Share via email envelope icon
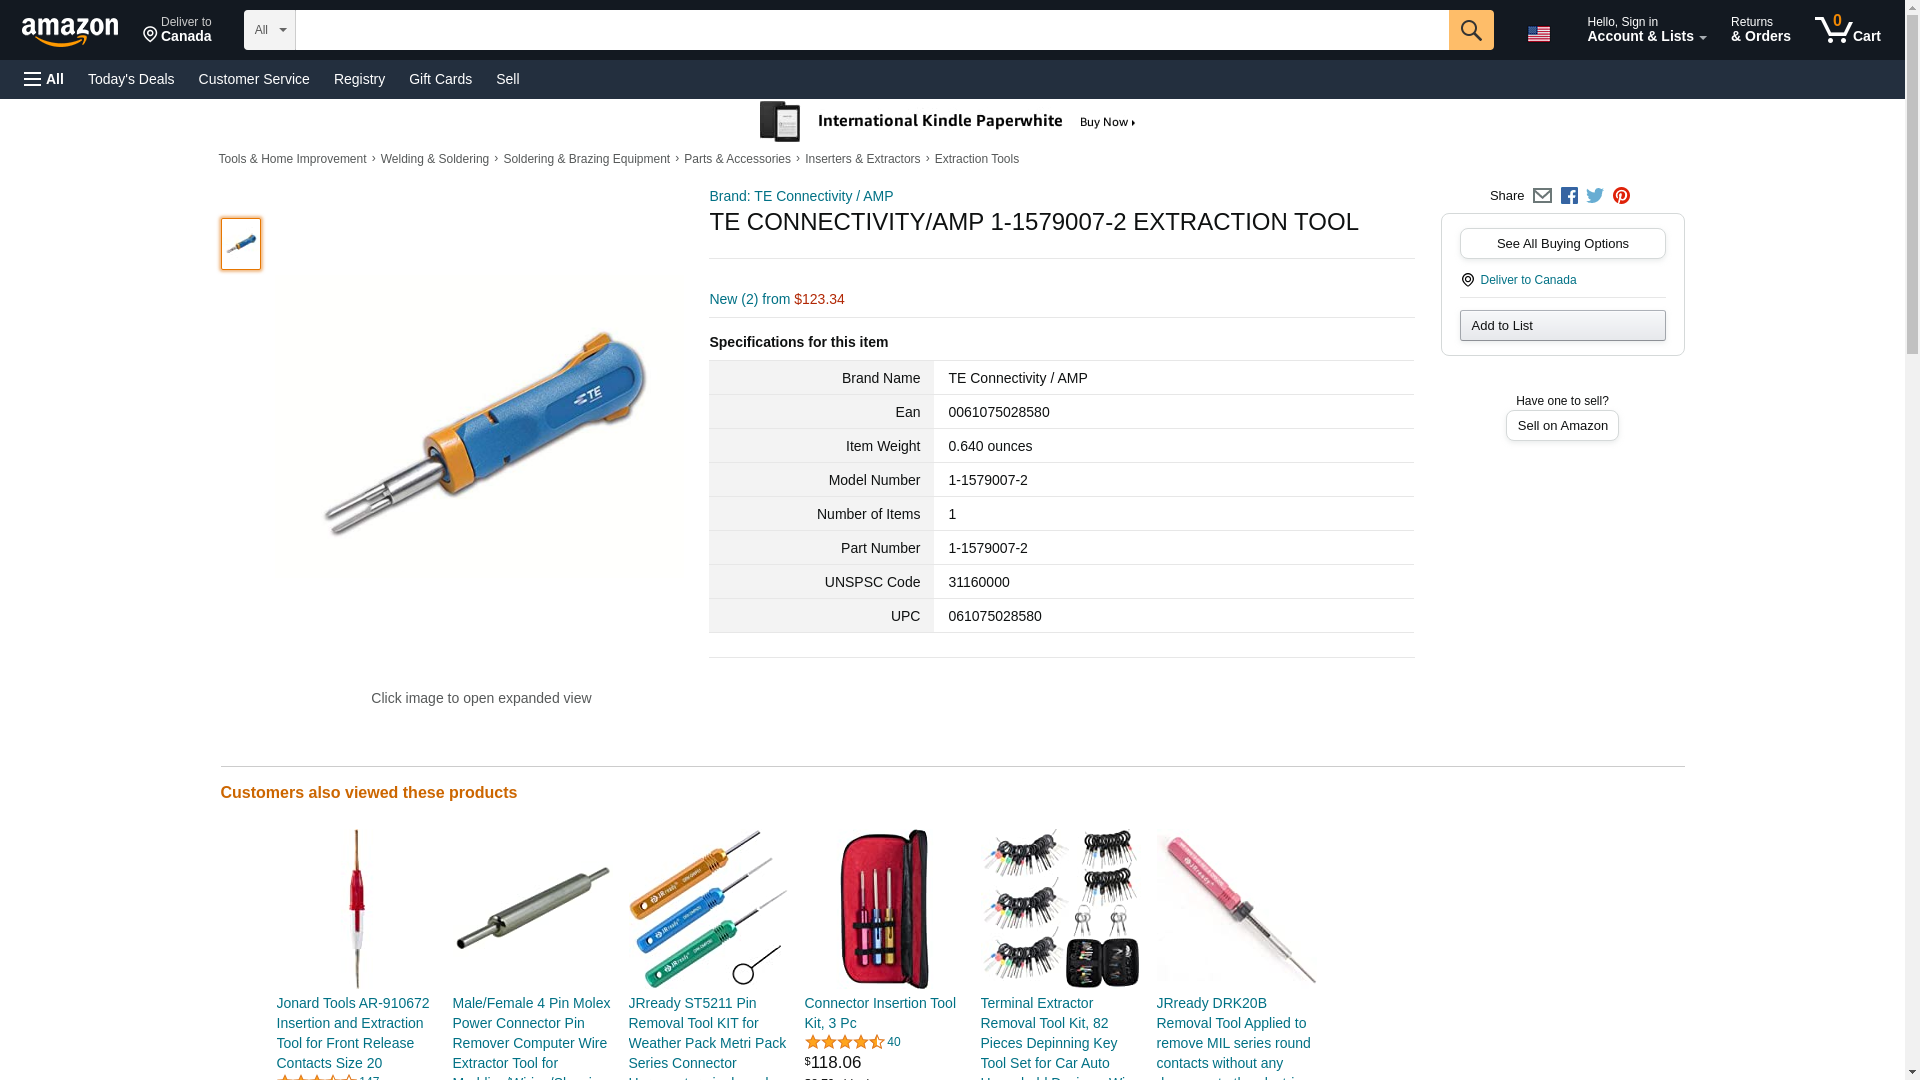 [x=1542, y=196]
